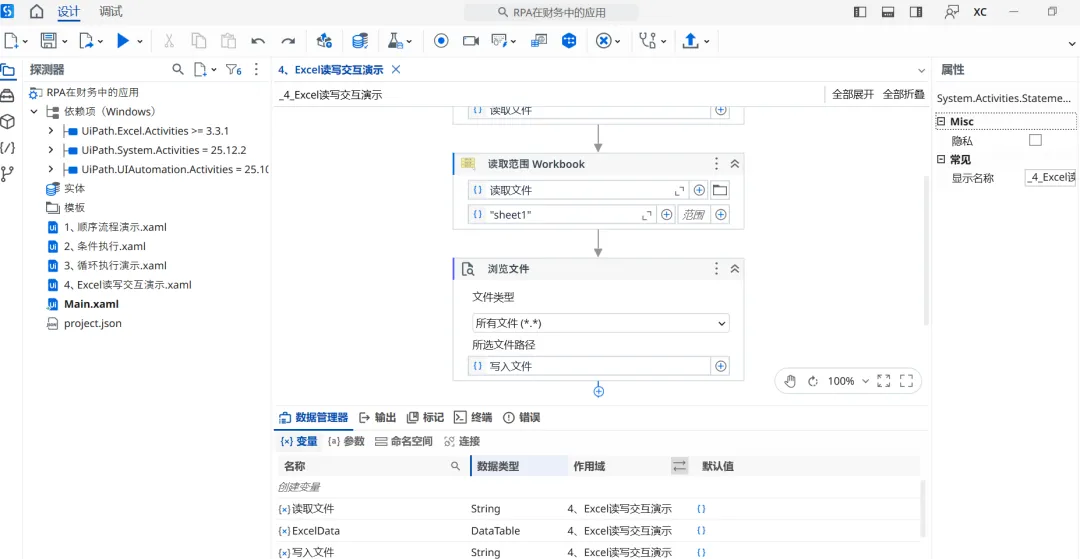Open Manage Entities database icon

click(x=359, y=41)
